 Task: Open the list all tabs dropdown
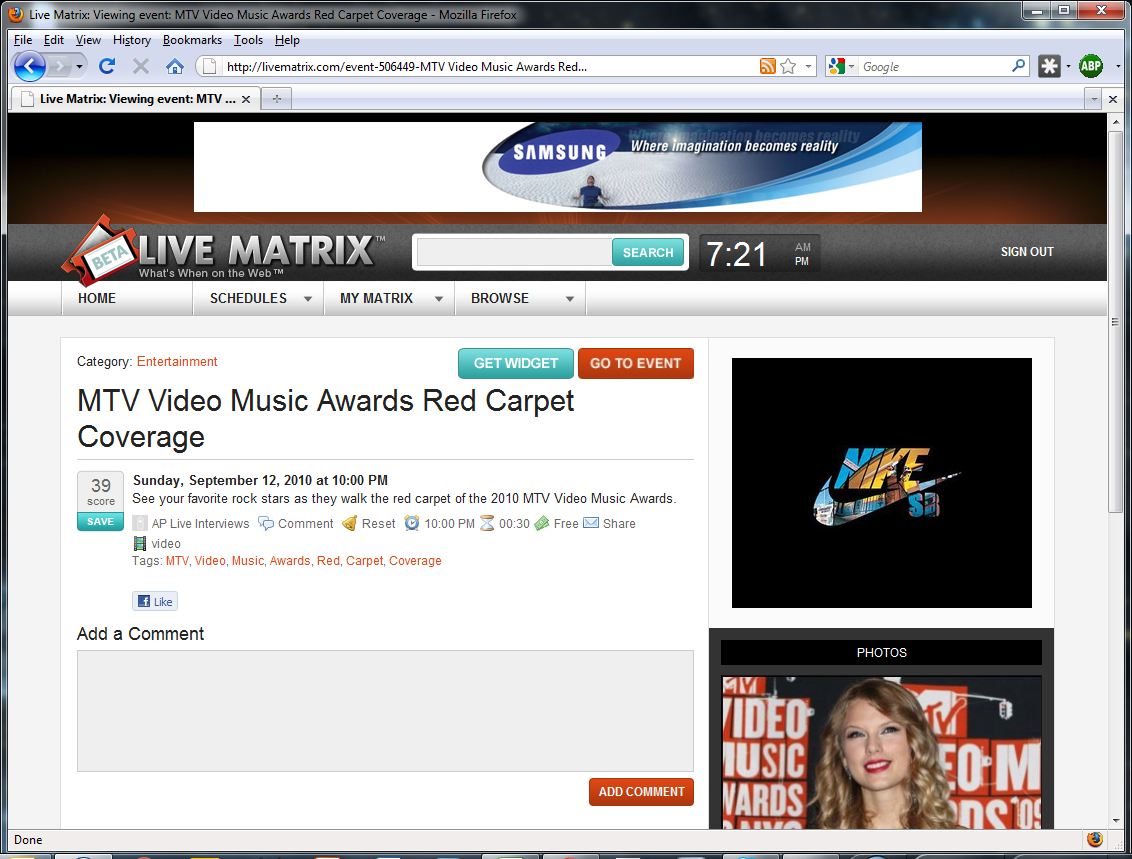pos(1094,99)
